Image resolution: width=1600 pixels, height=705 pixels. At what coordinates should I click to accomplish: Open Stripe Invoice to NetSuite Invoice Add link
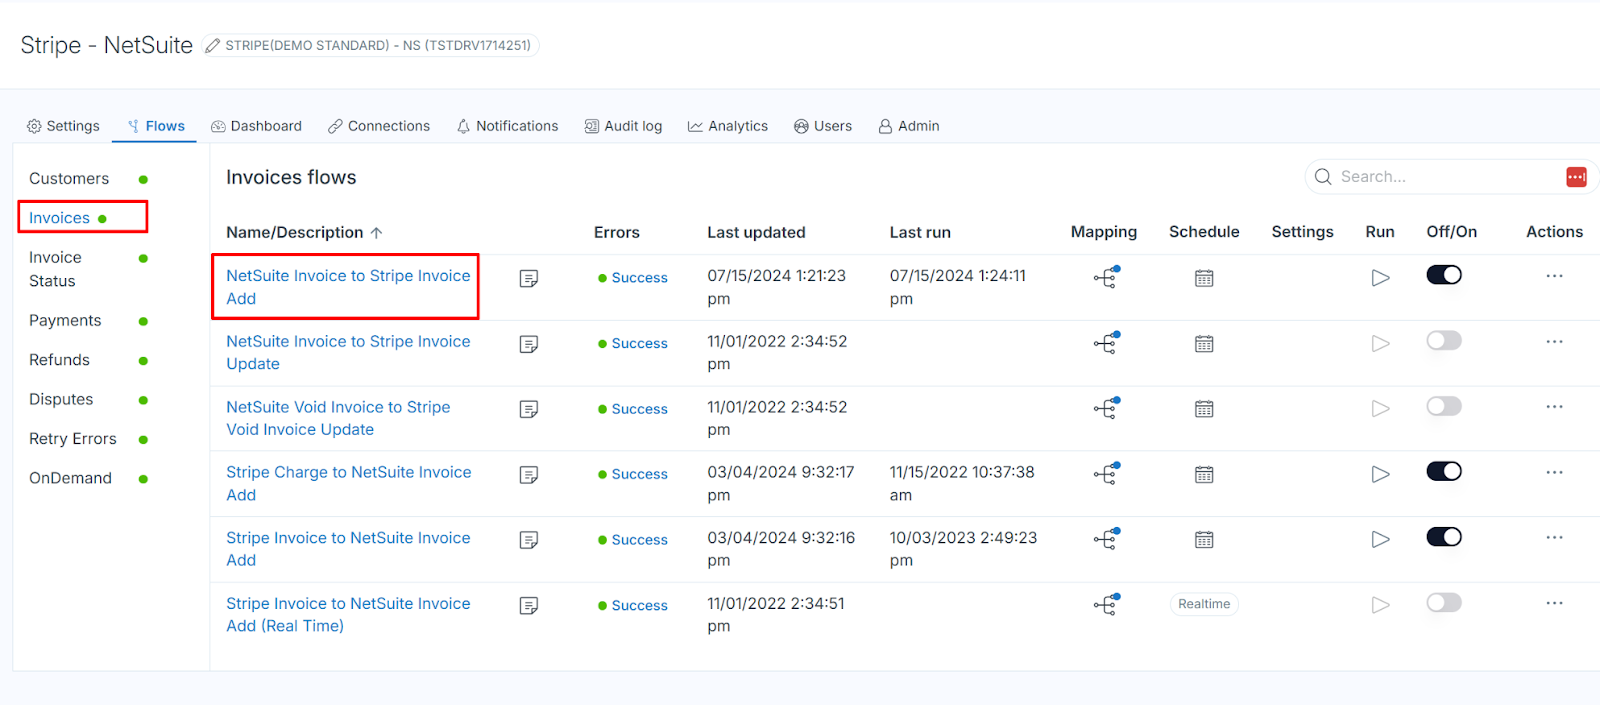pyautogui.click(x=348, y=549)
